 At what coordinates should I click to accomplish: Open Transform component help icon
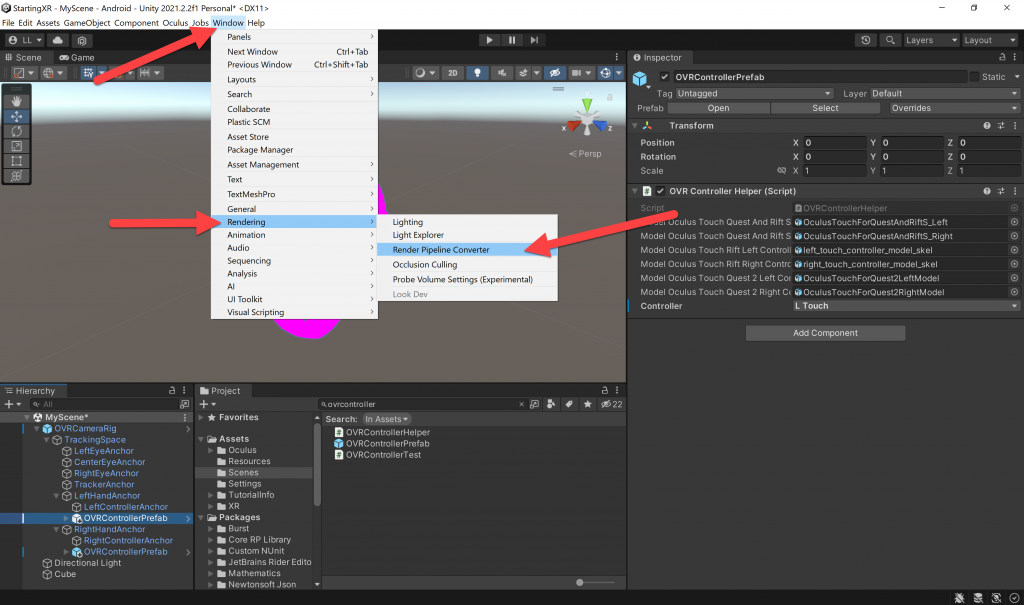pos(987,125)
